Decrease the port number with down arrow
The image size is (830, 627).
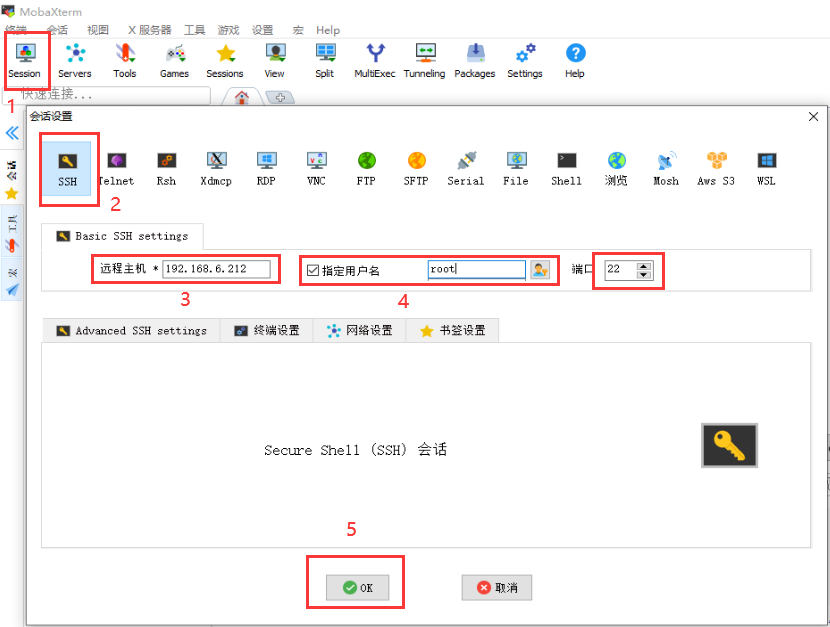[644, 275]
